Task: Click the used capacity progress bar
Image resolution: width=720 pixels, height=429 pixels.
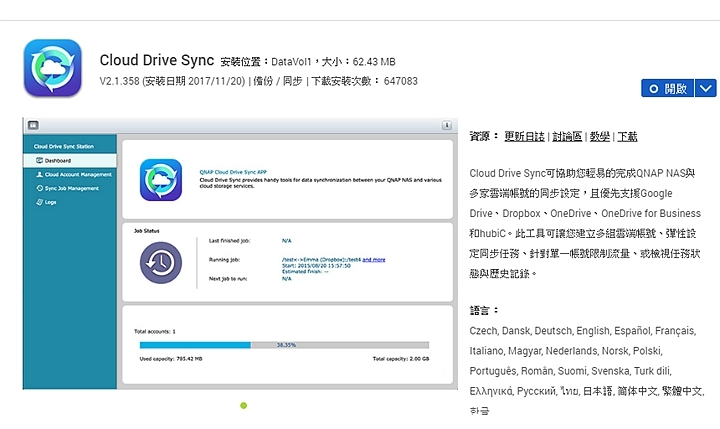Action: coord(284,345)
